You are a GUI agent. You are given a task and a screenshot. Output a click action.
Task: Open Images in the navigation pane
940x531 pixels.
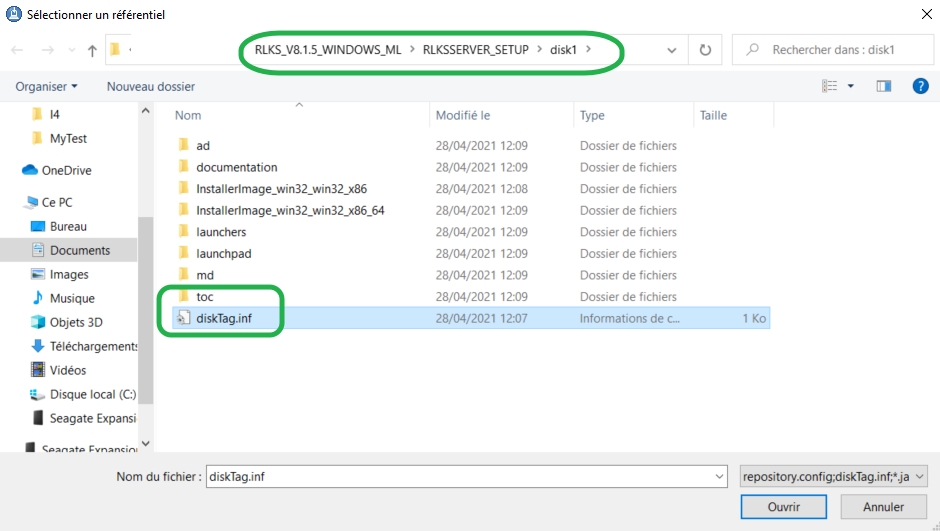[x=69, y=274]
